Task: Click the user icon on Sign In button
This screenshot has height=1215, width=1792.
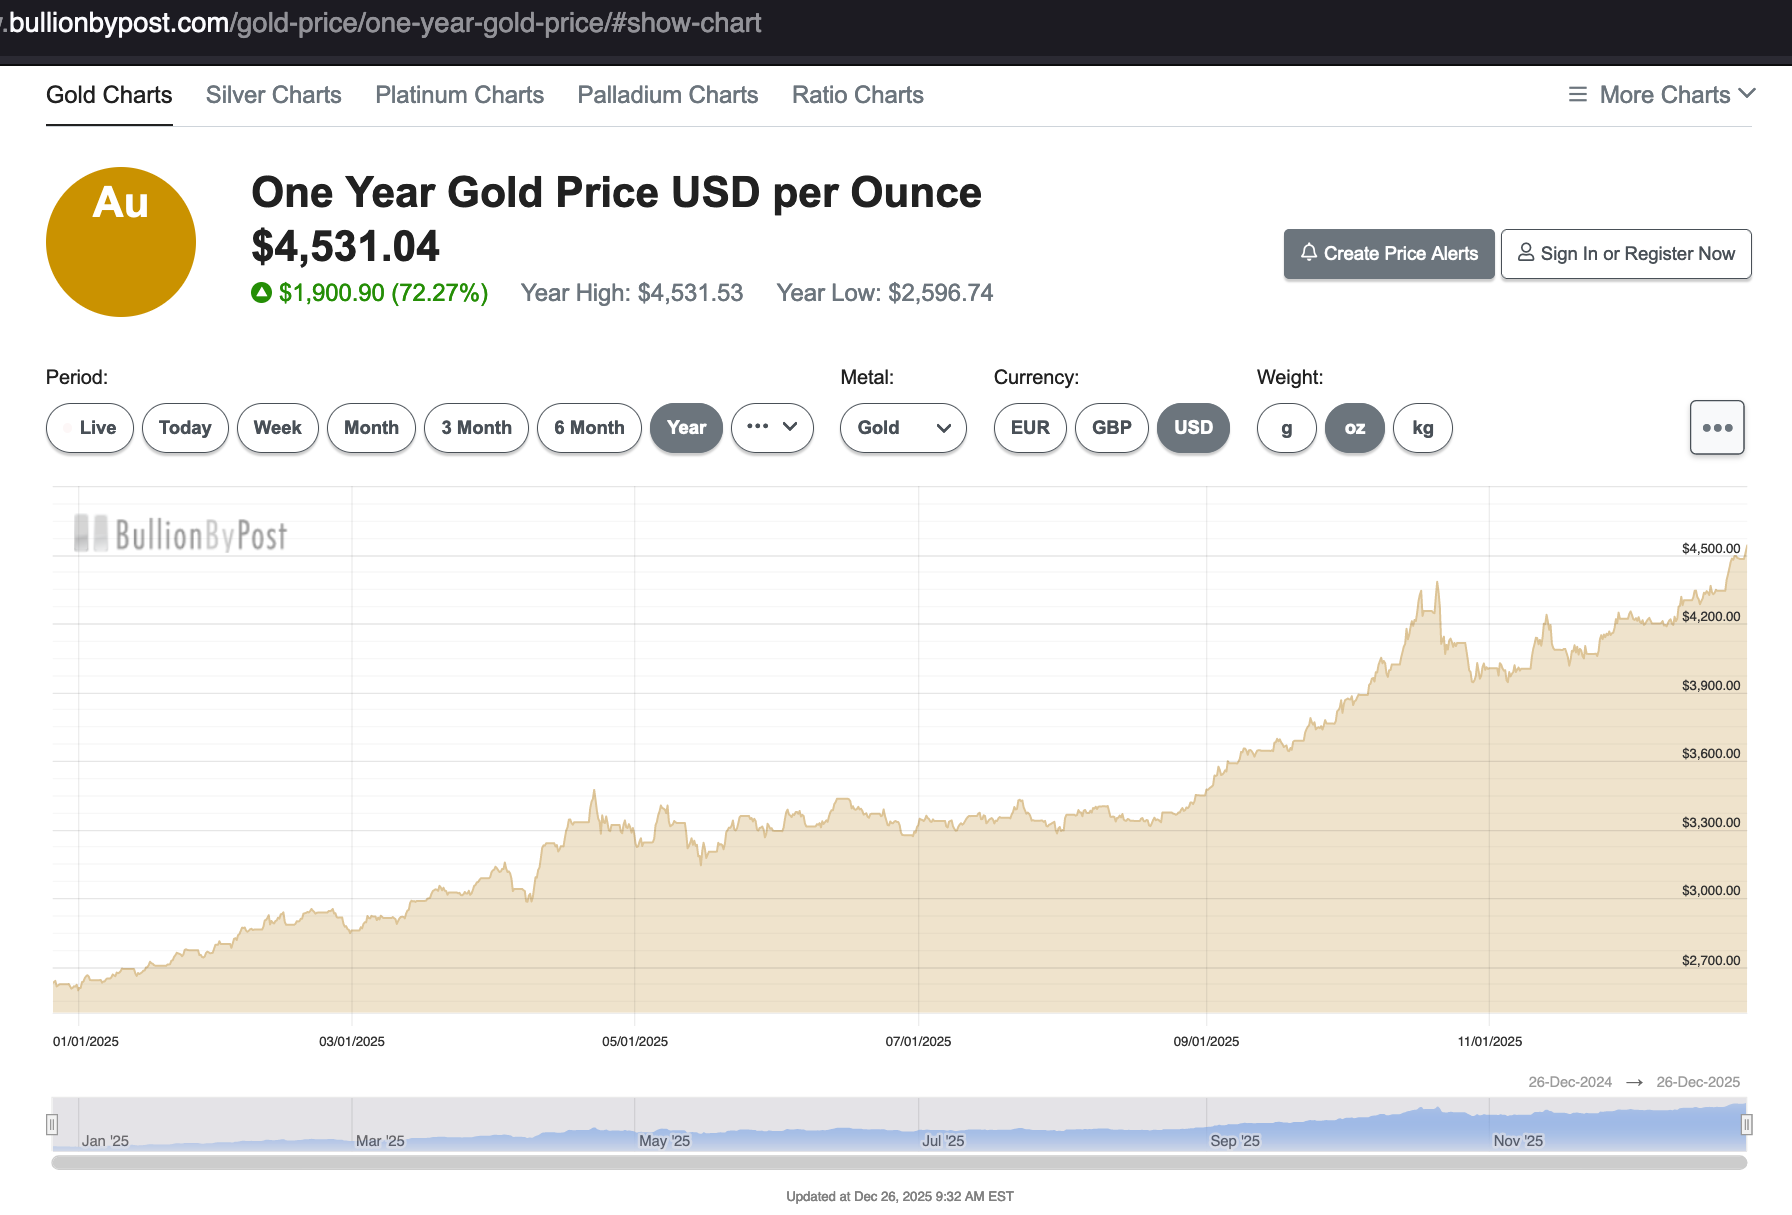Action: coord(1525,253)
